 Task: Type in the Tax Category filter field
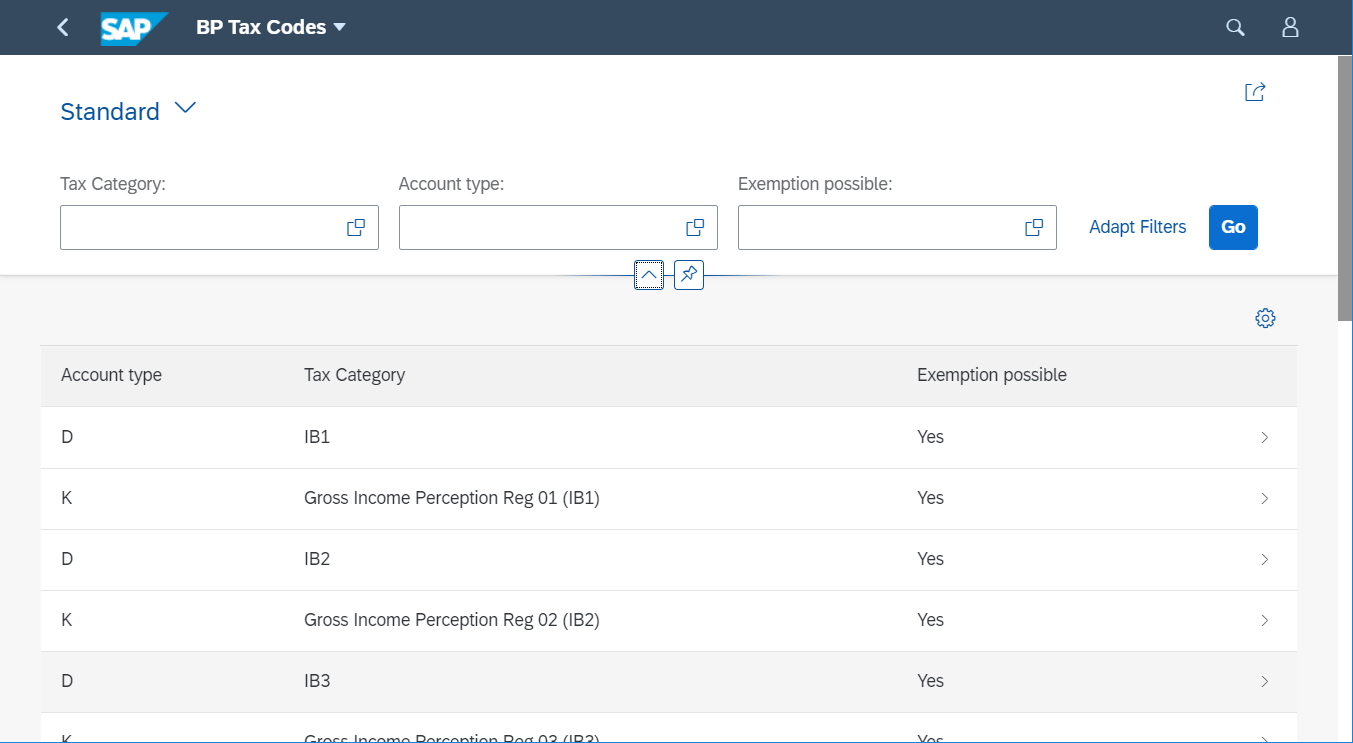coord(200,228)
